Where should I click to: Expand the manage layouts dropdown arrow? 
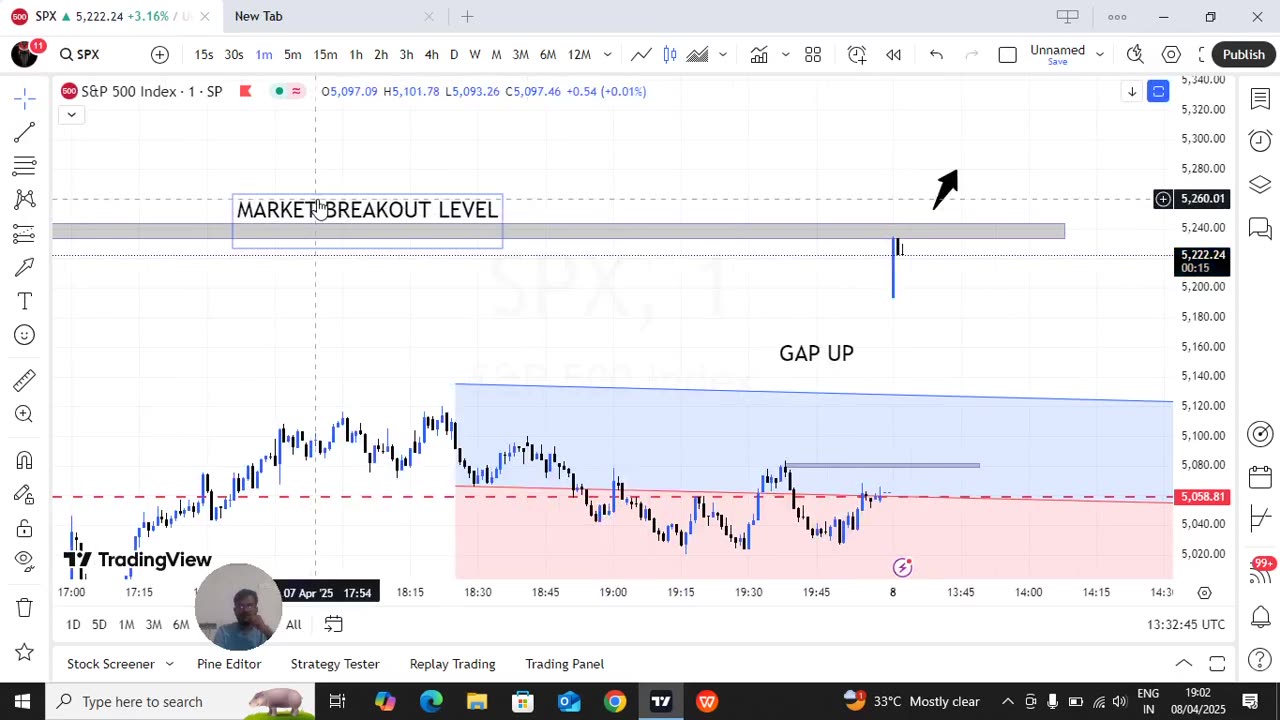[x=1099, y=55]
